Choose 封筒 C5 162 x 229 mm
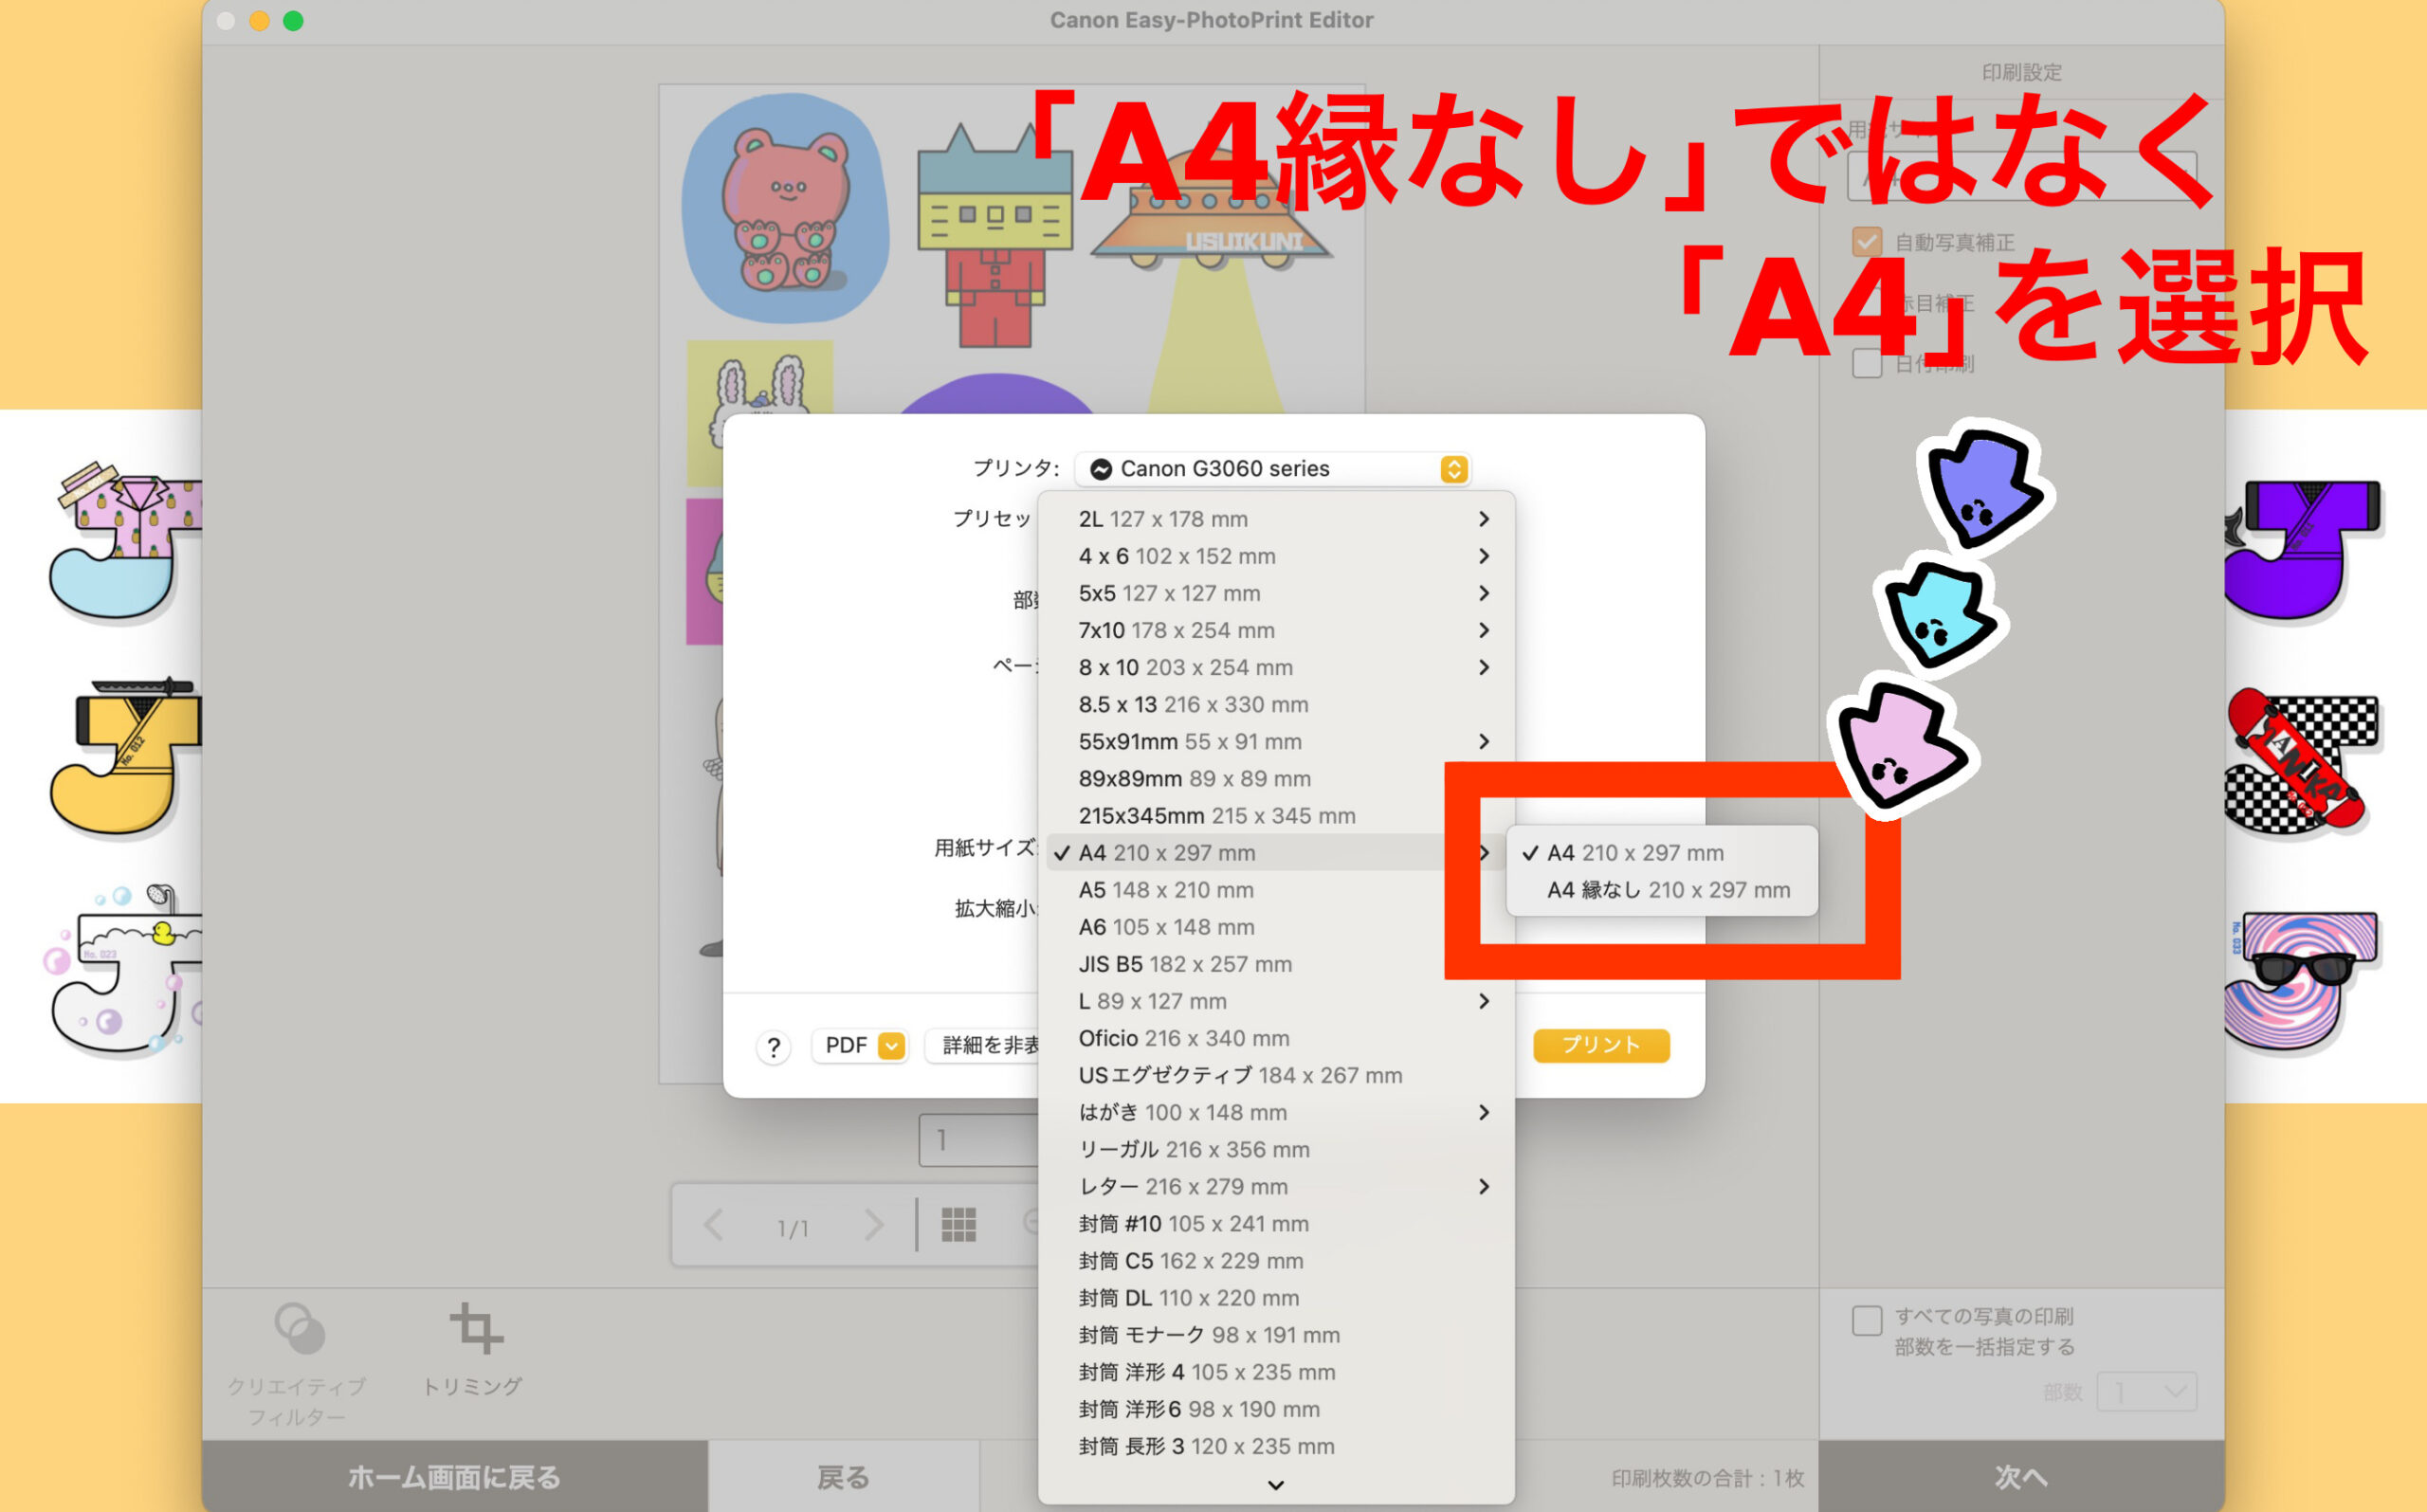This screenshot has height=1512, width=2427. point(1276,1260)
